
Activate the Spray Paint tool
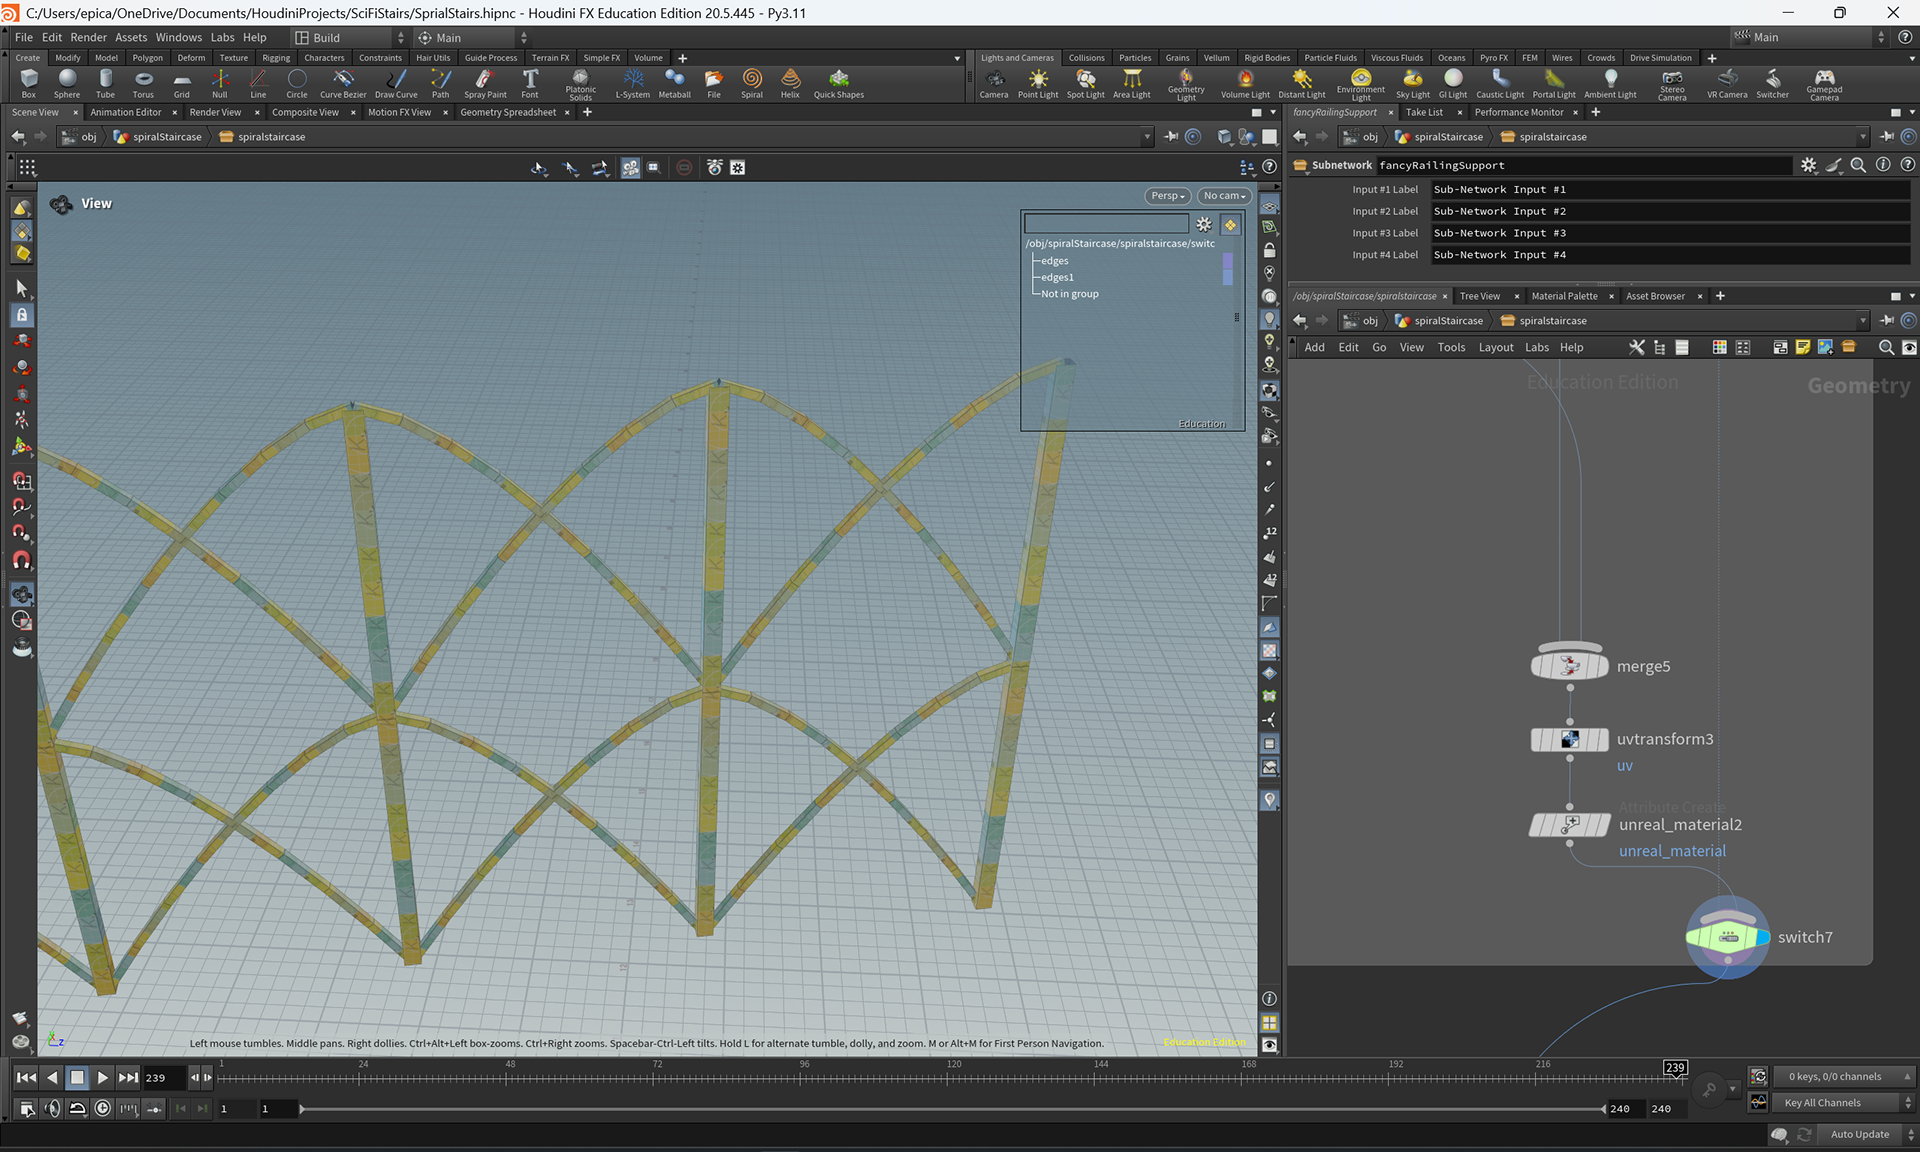(485, 84)
